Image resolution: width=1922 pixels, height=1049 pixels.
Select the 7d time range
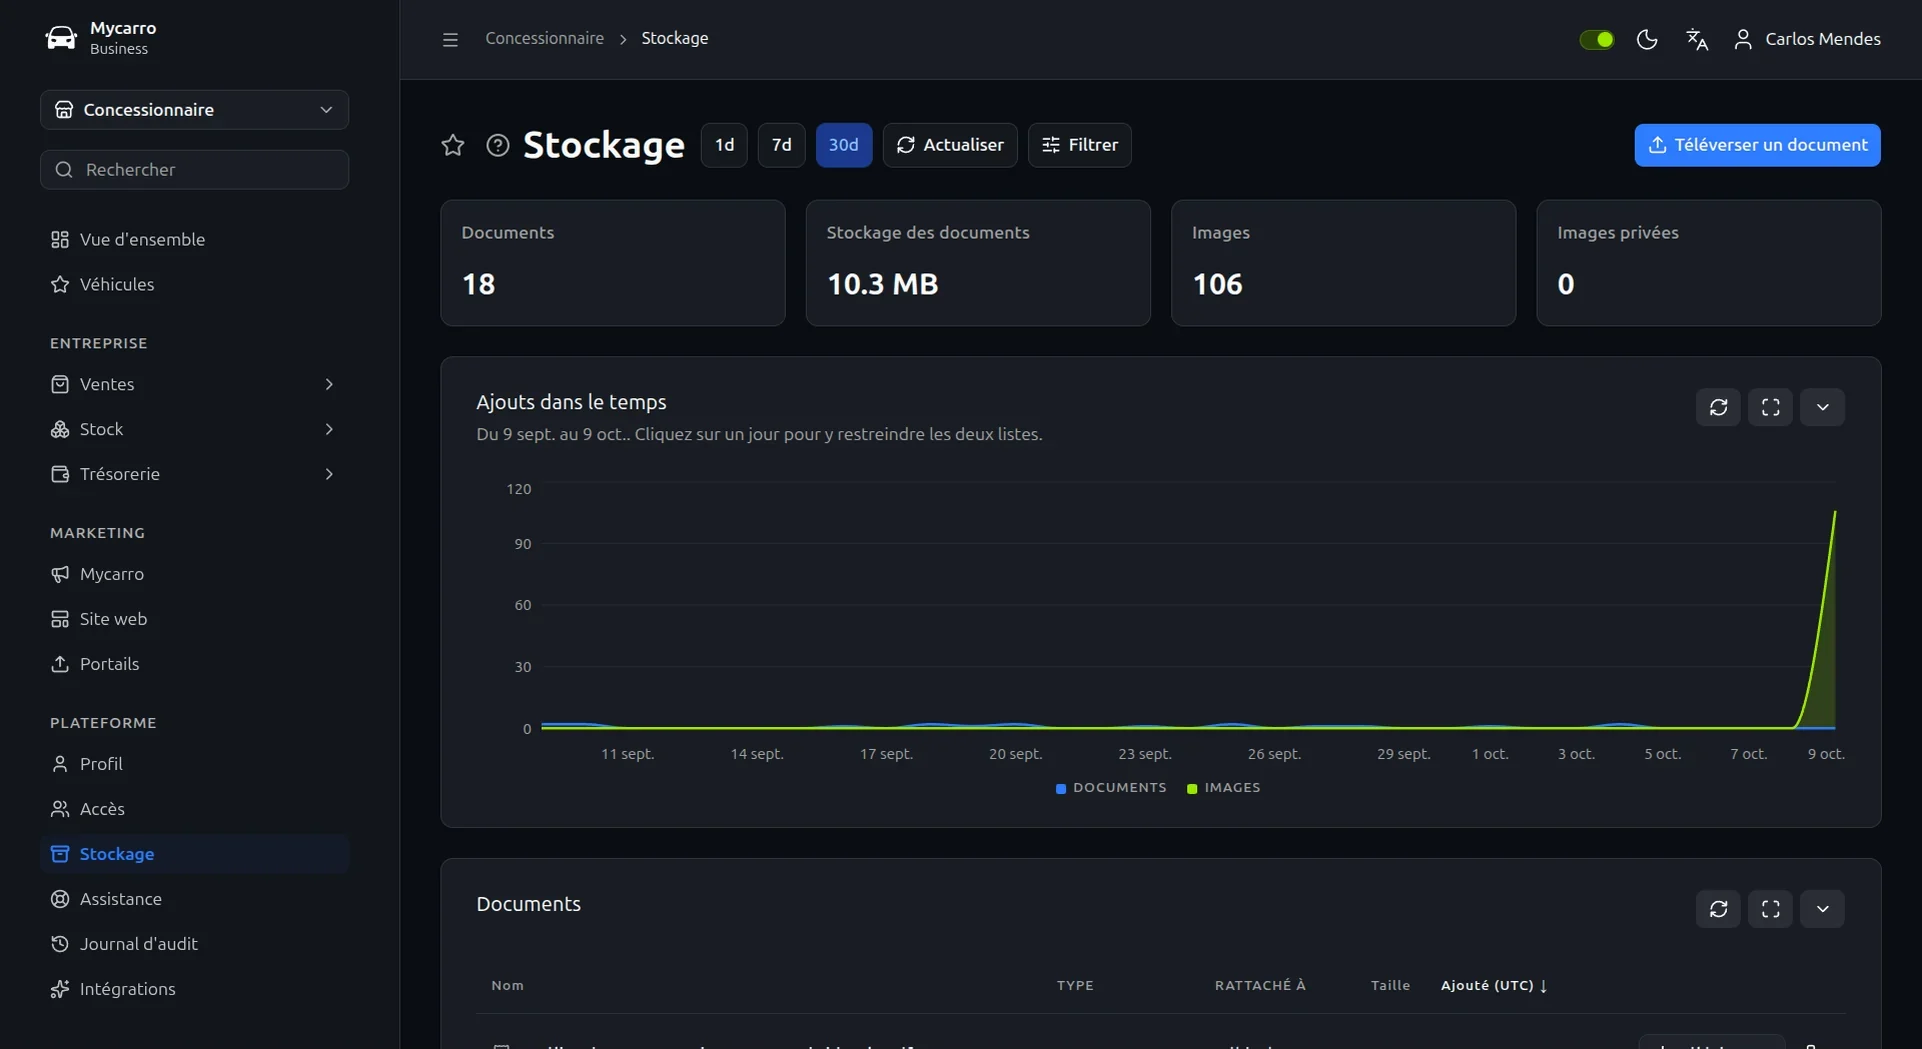pyautogui.click(x=781, y=145)
